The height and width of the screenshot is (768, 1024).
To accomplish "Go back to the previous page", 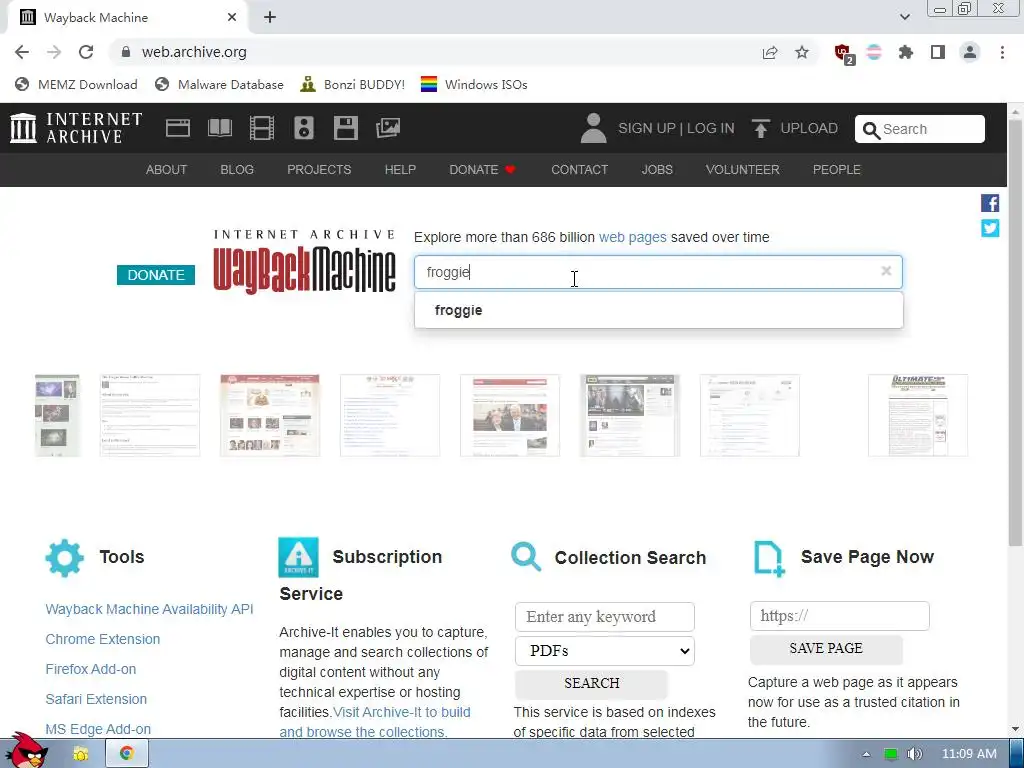I will (22, 52).
